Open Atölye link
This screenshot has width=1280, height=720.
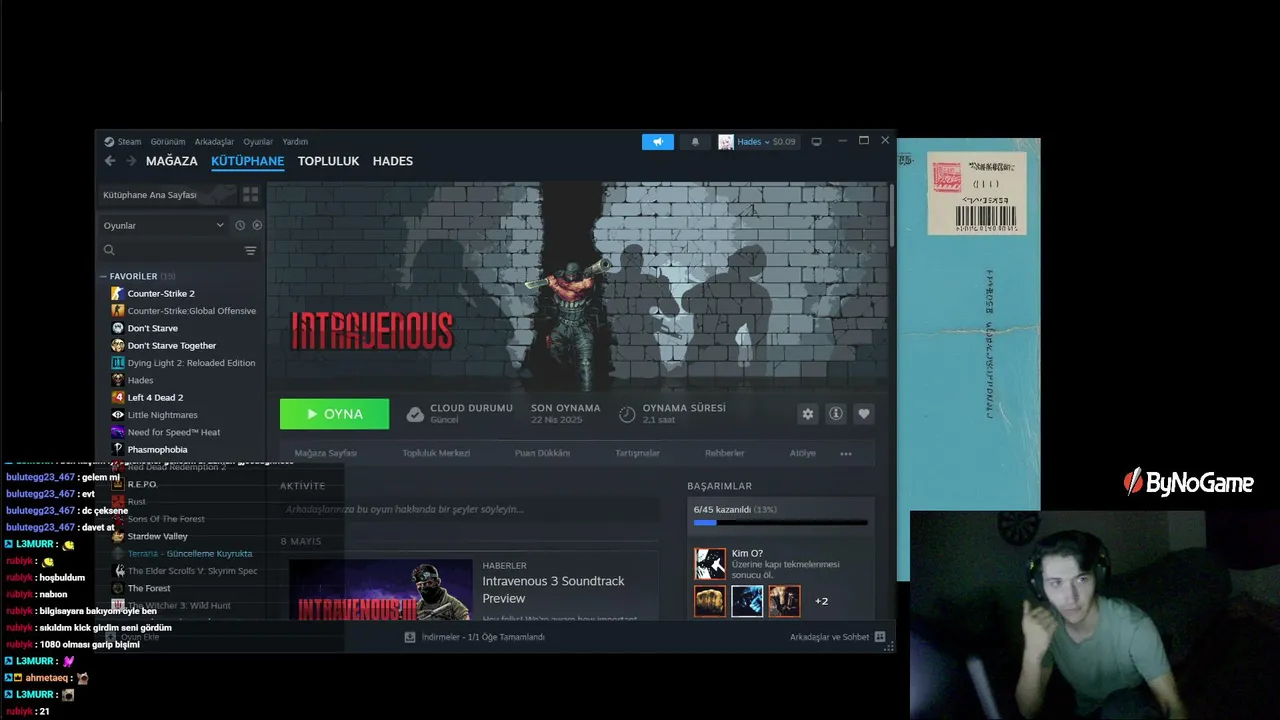pos(803,454)
